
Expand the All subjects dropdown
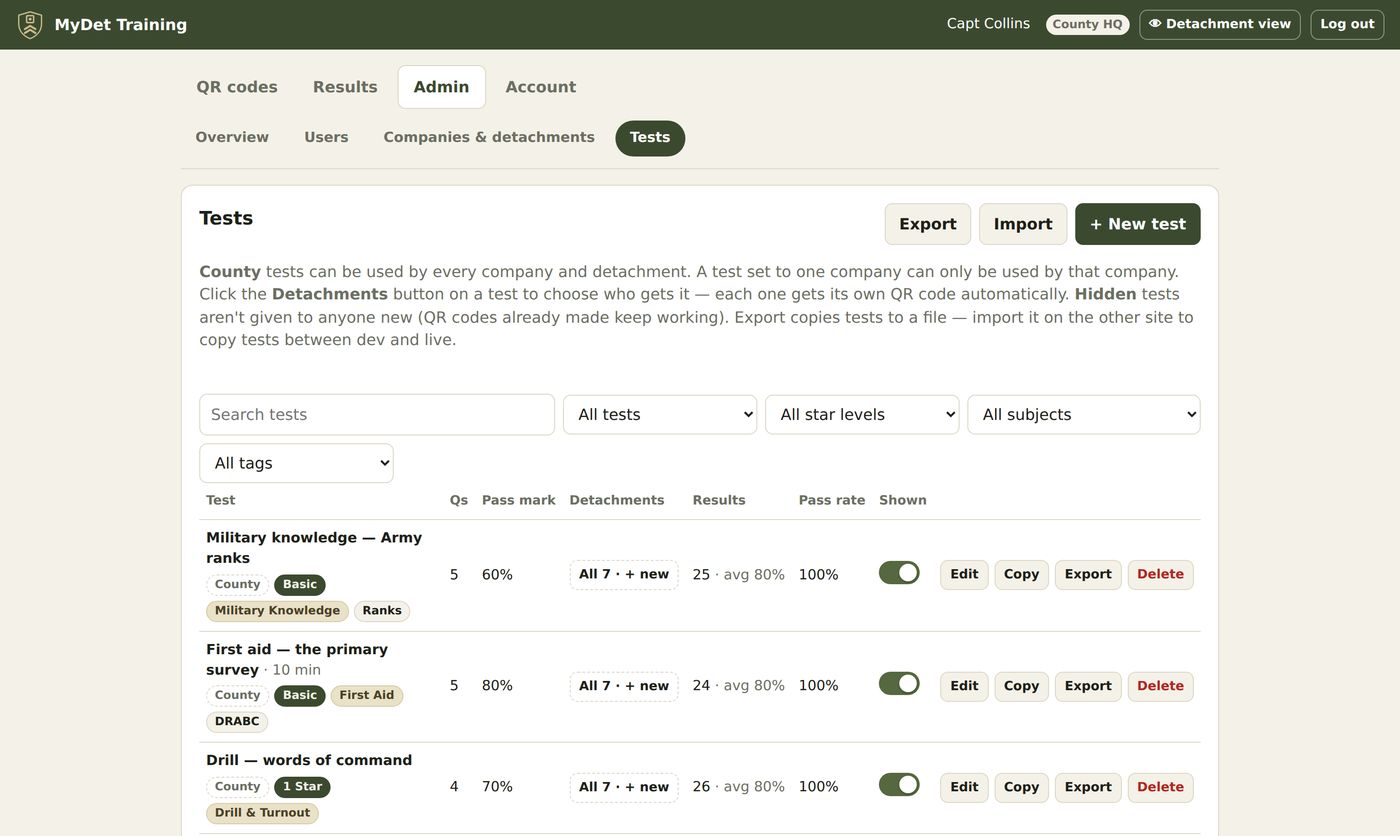[x=1084, y=415]
